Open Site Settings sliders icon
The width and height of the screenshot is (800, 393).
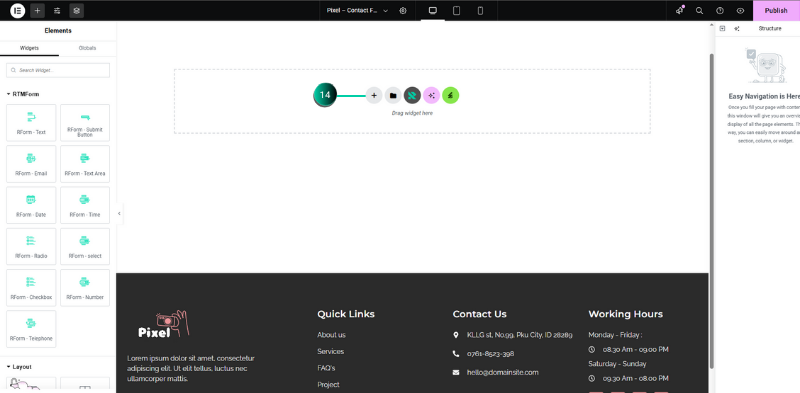[57, 10]
